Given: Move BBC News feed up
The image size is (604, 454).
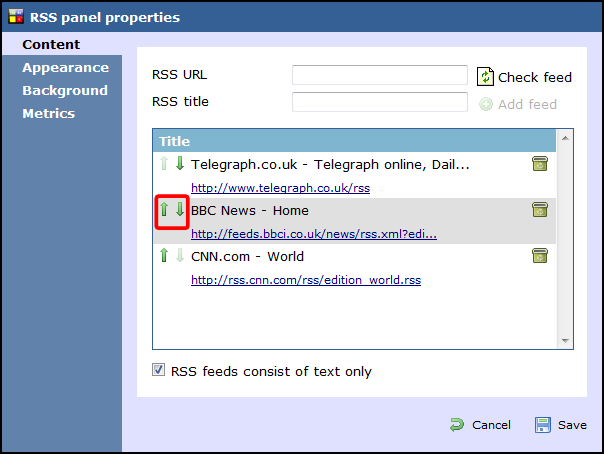Looking at the screenshot, I should [164, 209].
